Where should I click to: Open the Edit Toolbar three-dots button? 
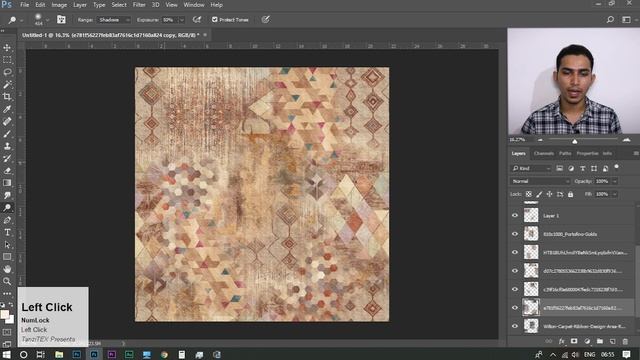click(x=7, y=293)
